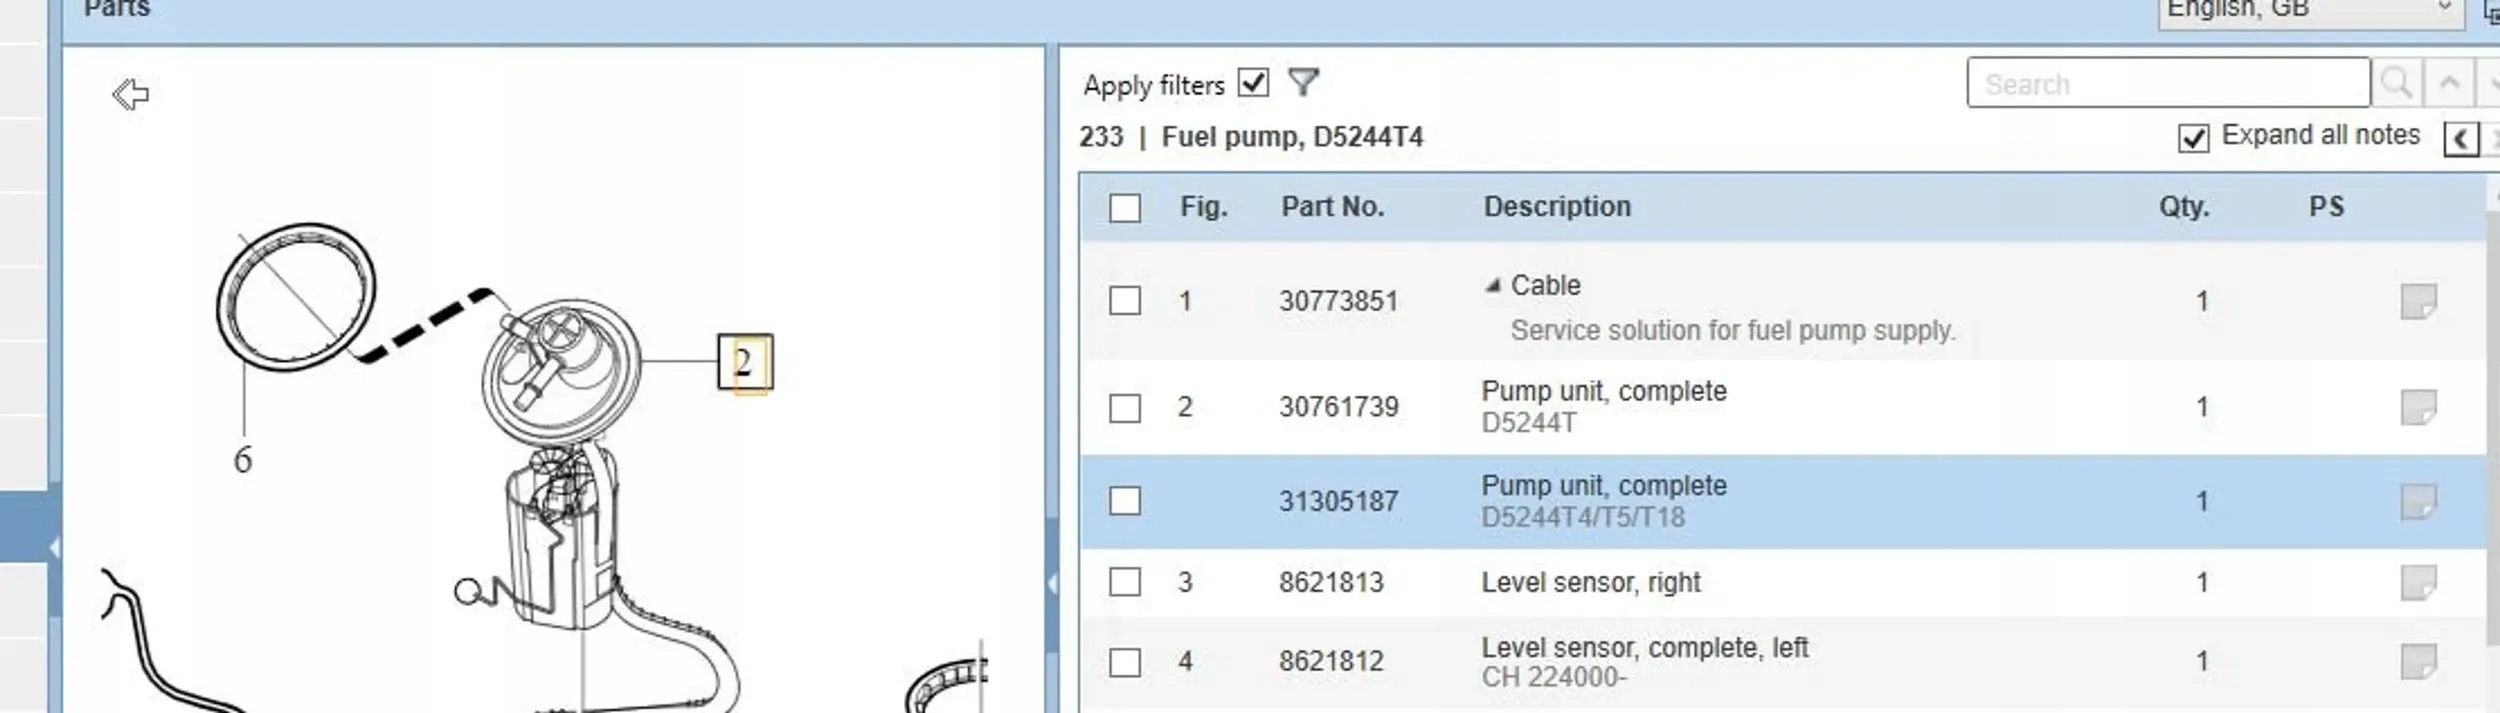
Task: Collapse the Cable note triangle
Action: click(1493, 286)
